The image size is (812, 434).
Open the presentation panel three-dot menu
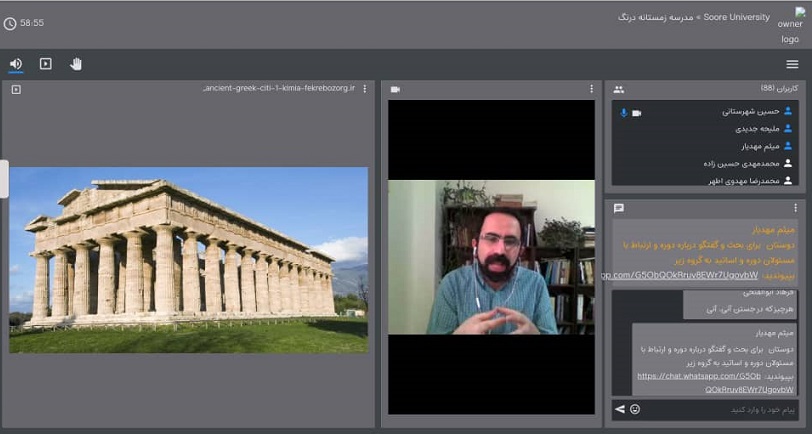tap(365, 89)
